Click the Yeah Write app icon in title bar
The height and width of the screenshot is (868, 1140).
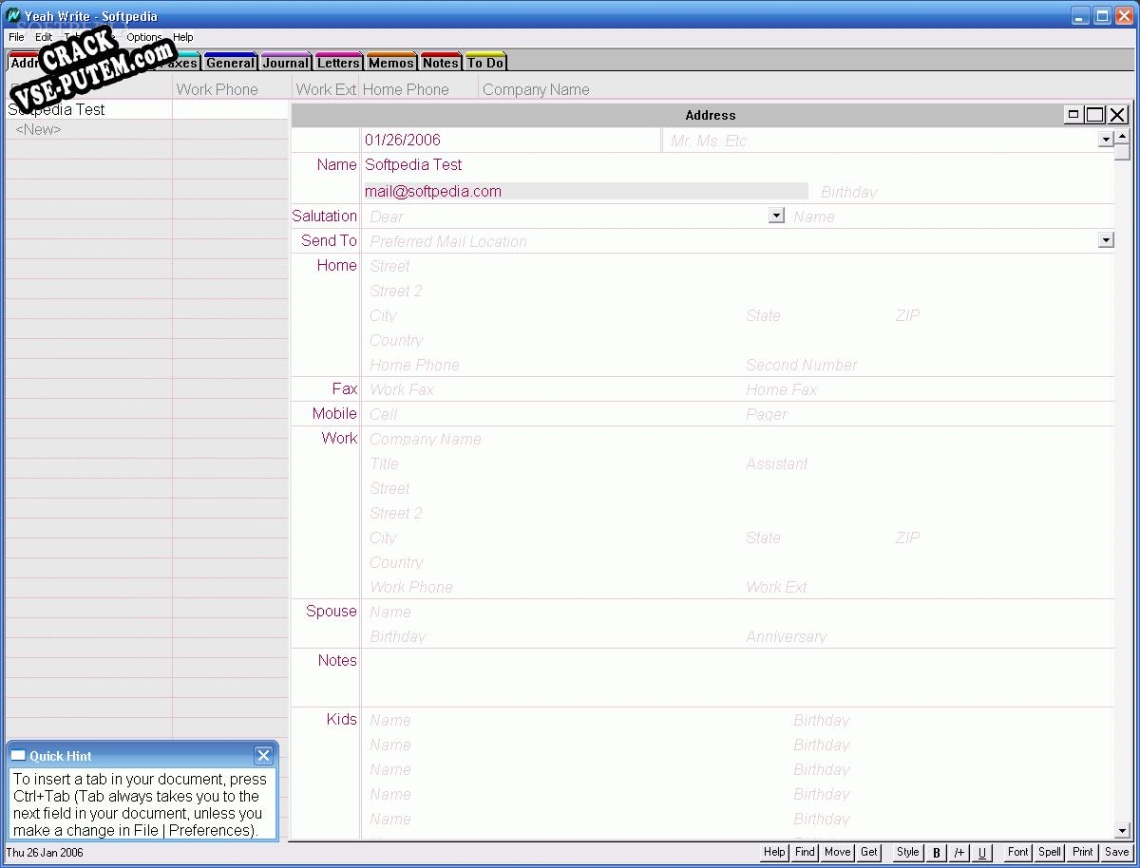point(13,16)
